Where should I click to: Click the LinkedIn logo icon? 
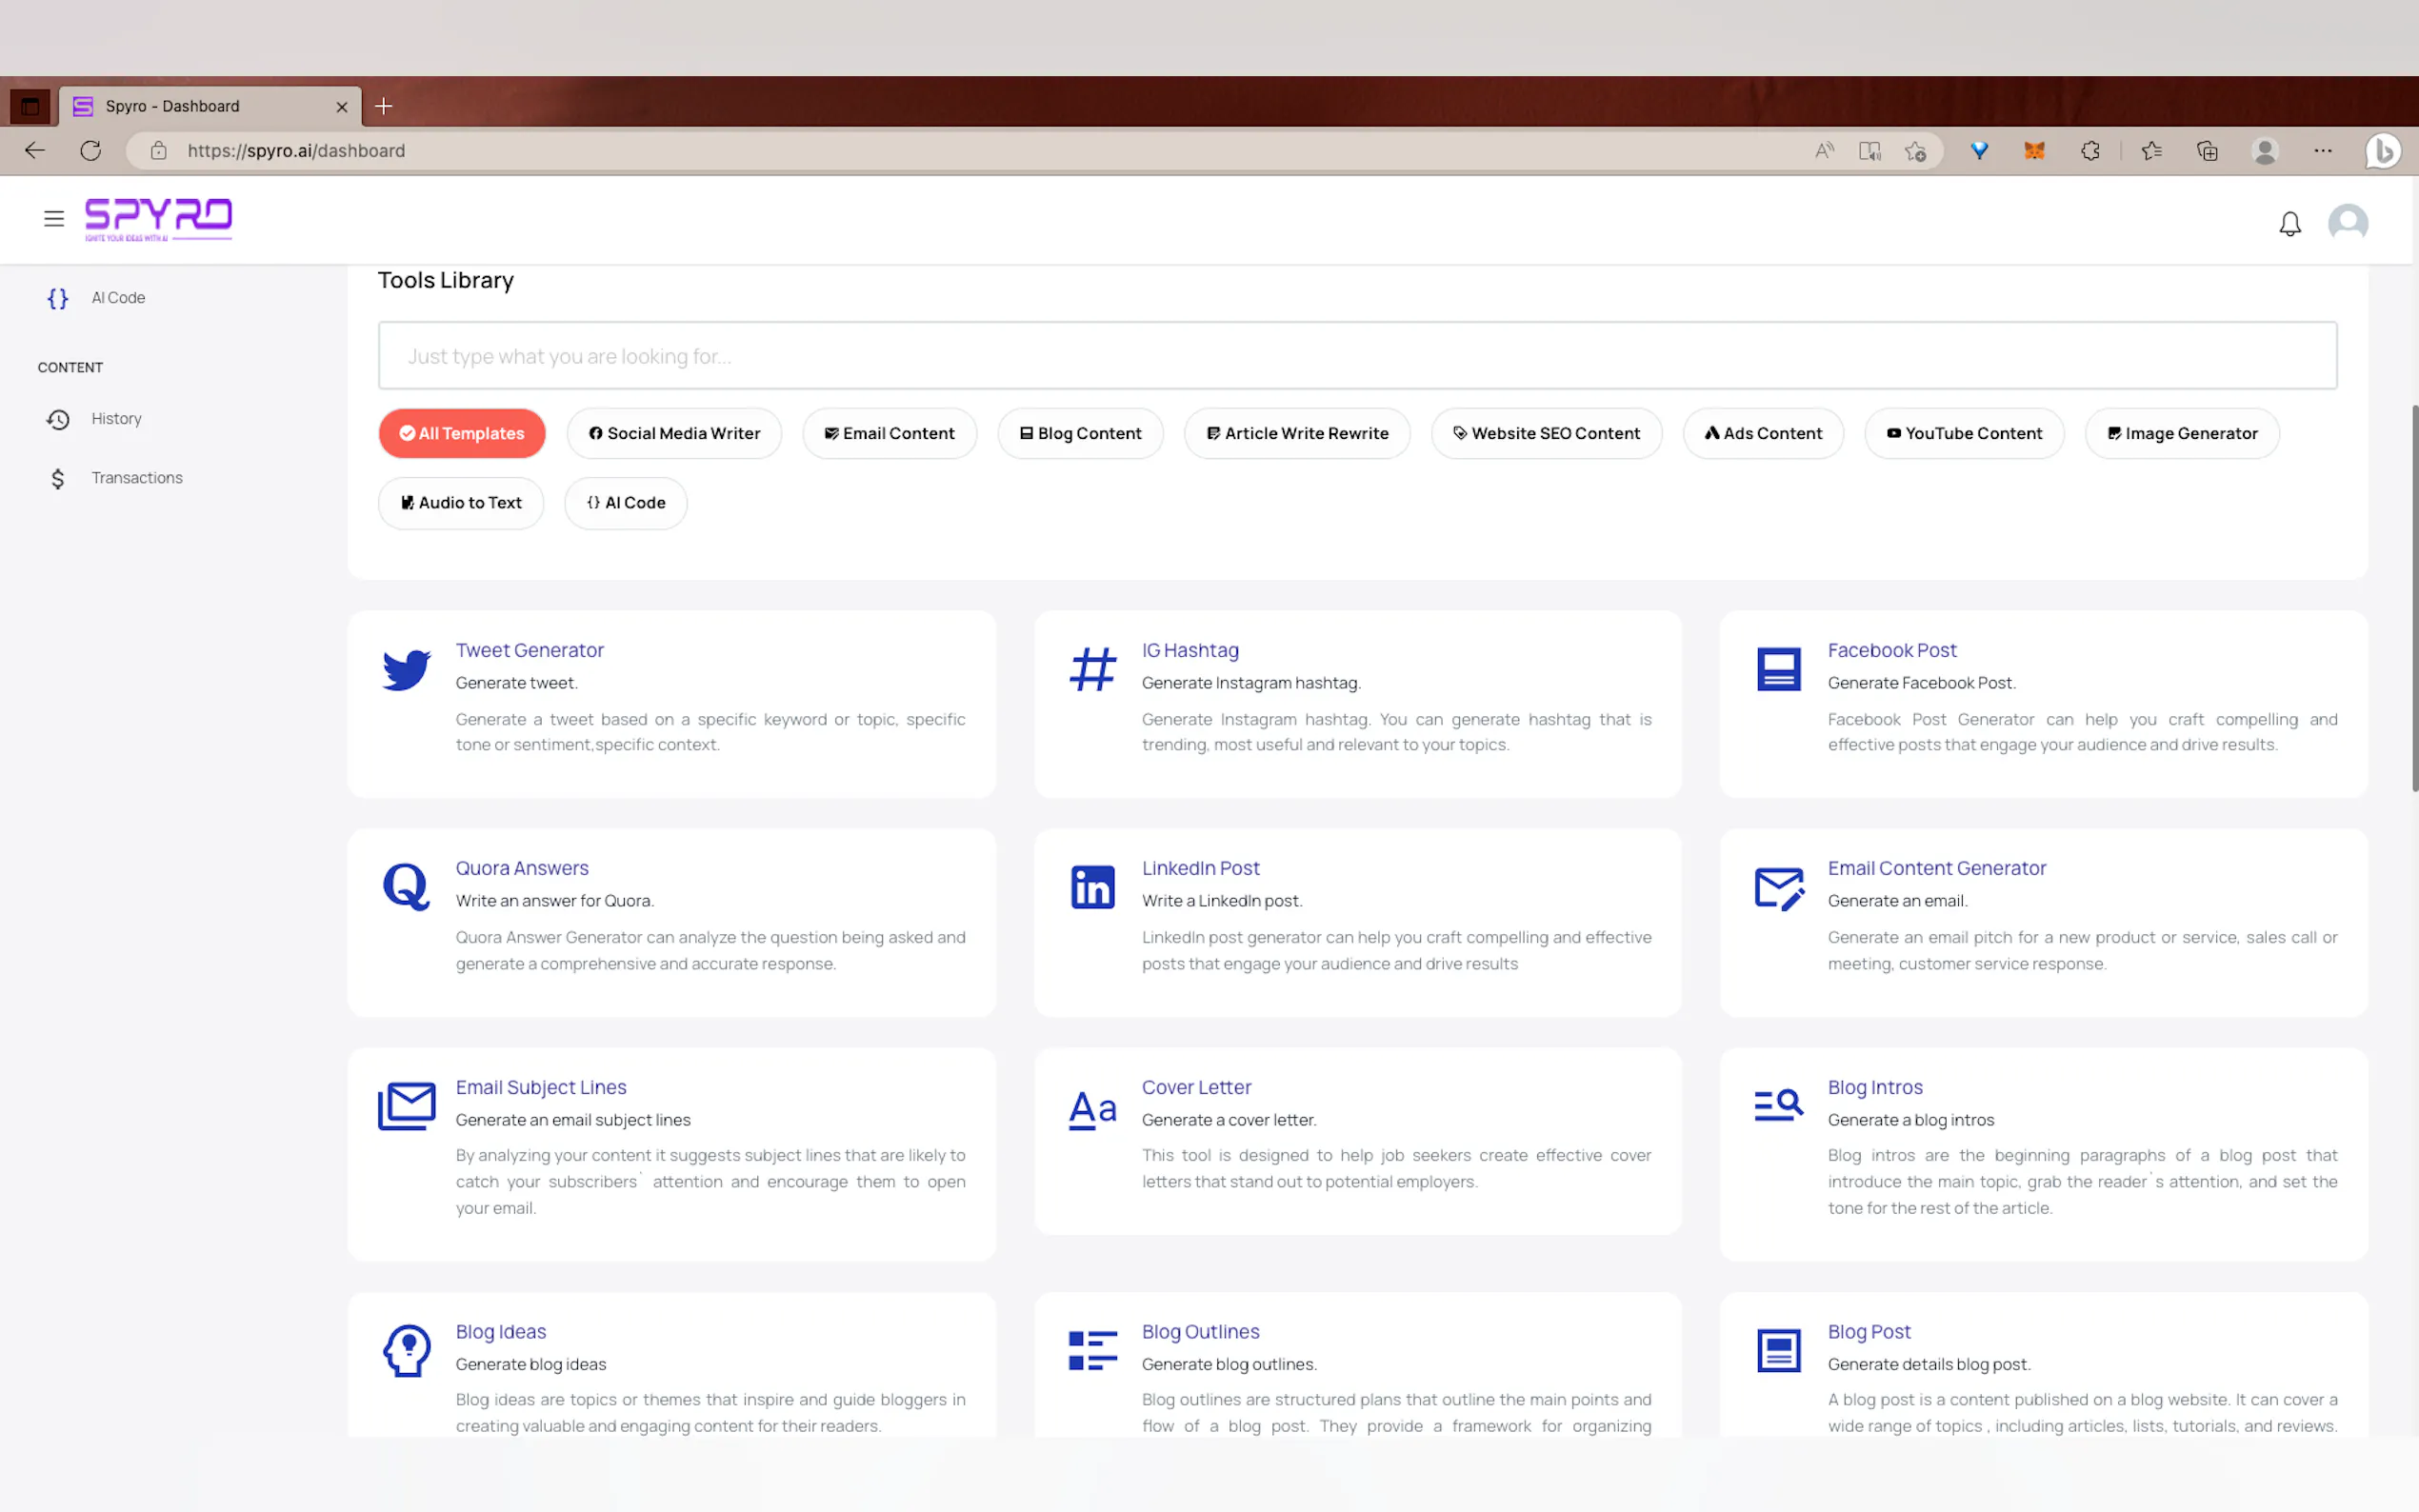[1092, 887]
